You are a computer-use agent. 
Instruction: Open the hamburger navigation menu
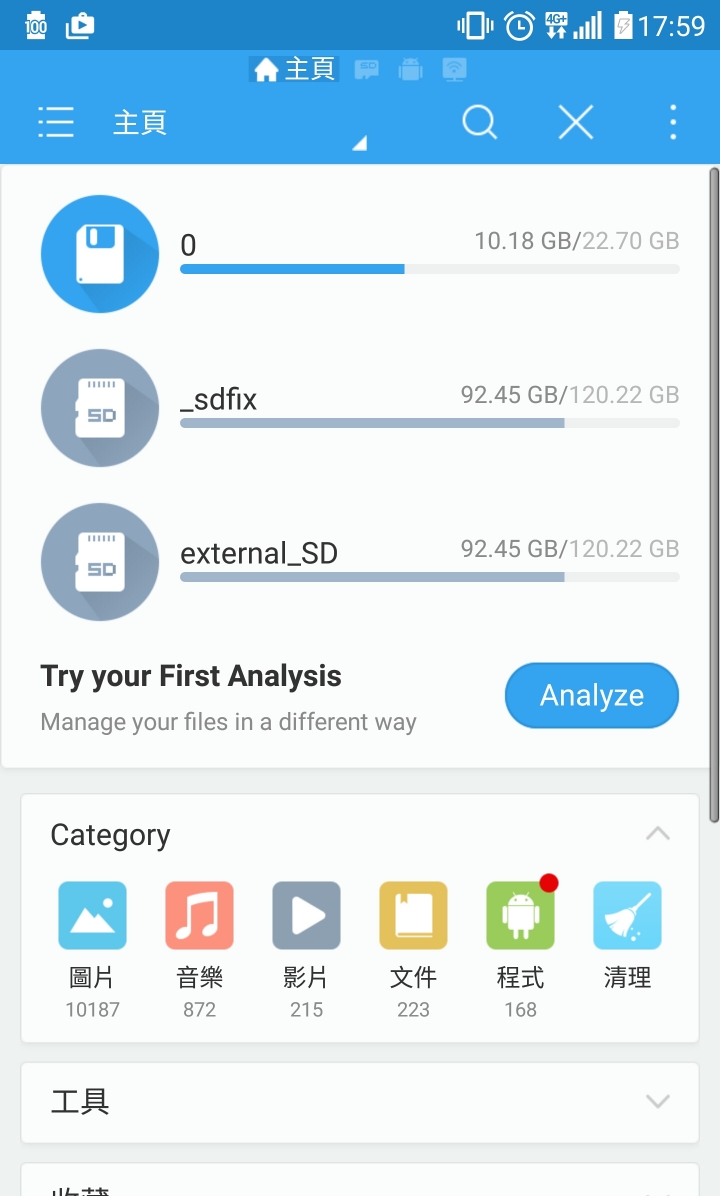[56, 122]
